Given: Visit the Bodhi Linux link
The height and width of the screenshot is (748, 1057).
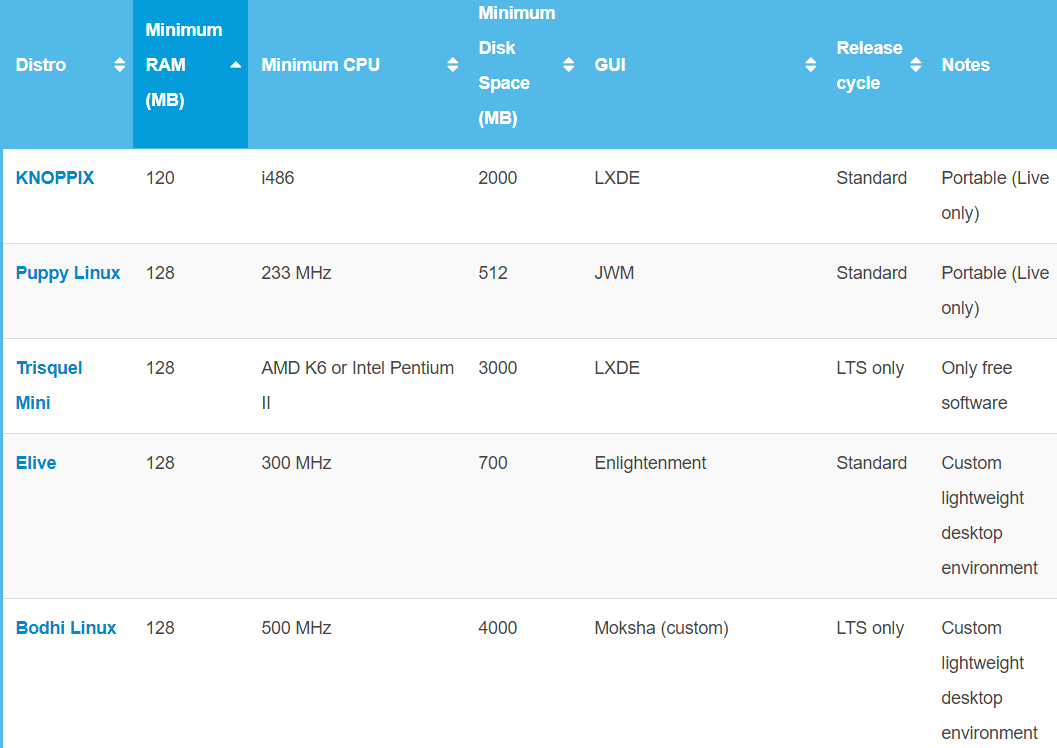Looking at the screenshot, I should click(x=65, y=628).
